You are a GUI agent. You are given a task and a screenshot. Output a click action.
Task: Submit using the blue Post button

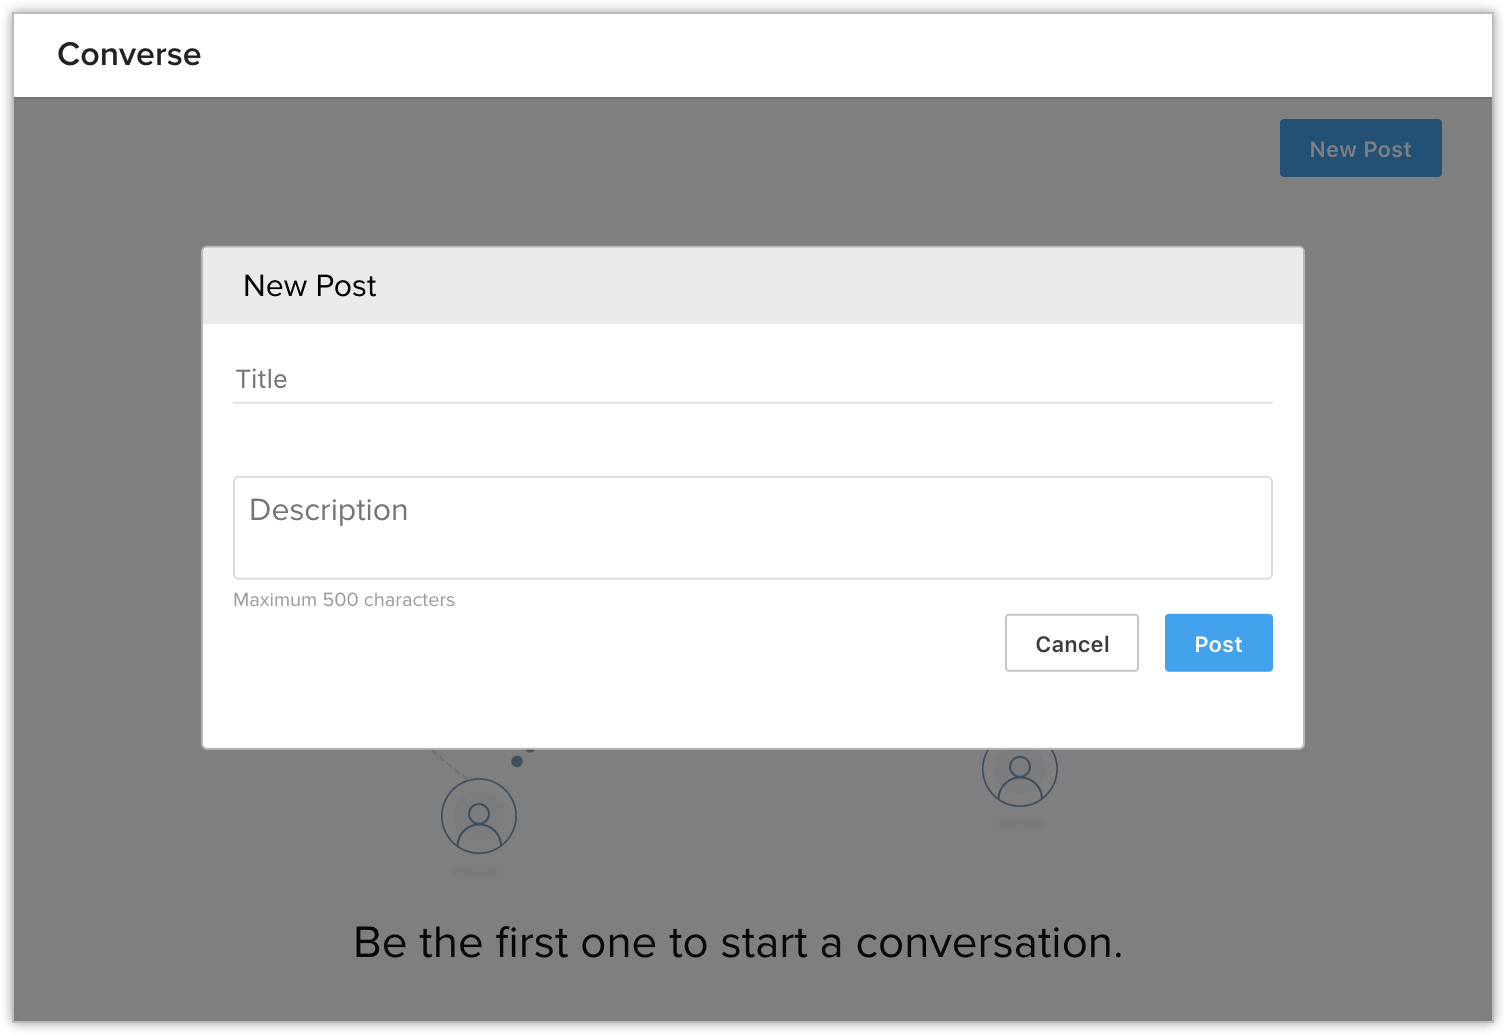pyautogui.click(x=1218, y=643)
